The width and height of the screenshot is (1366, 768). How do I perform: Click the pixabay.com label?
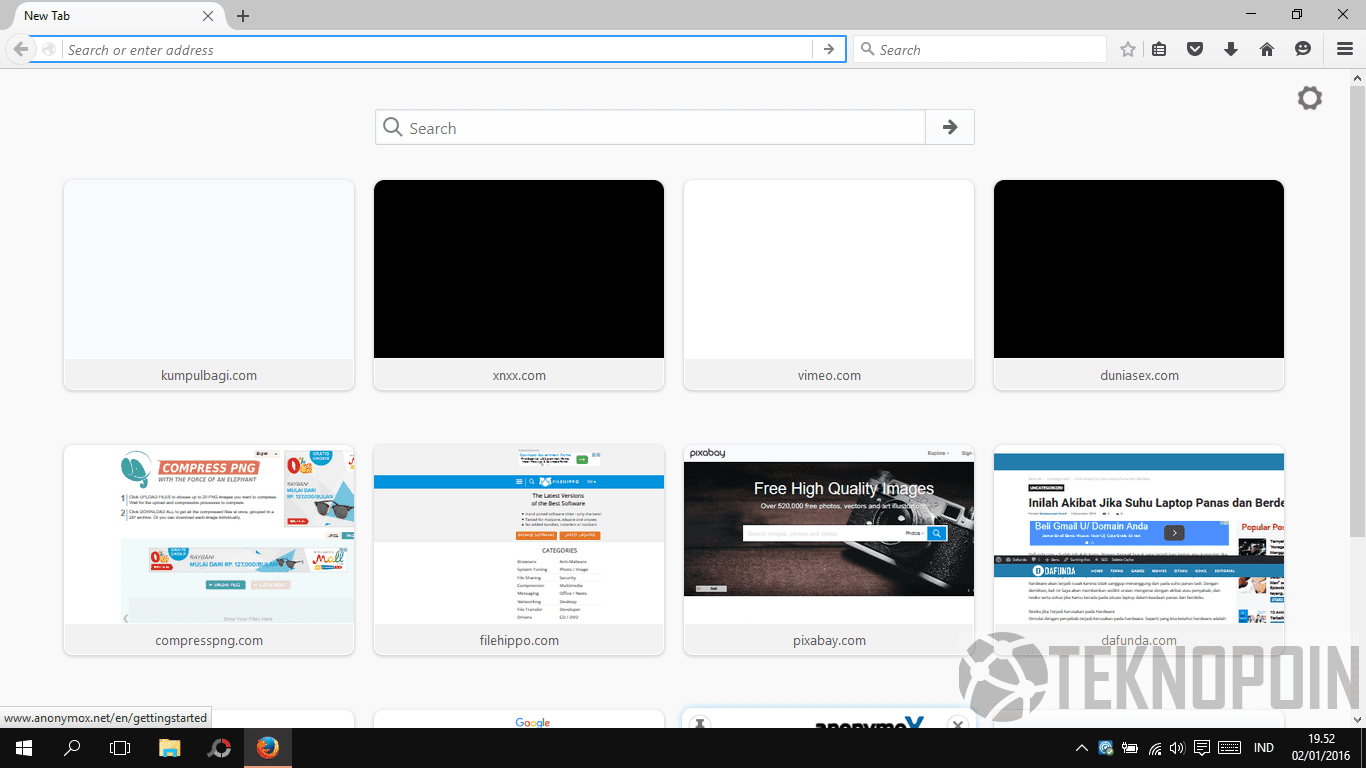(829, 640)
